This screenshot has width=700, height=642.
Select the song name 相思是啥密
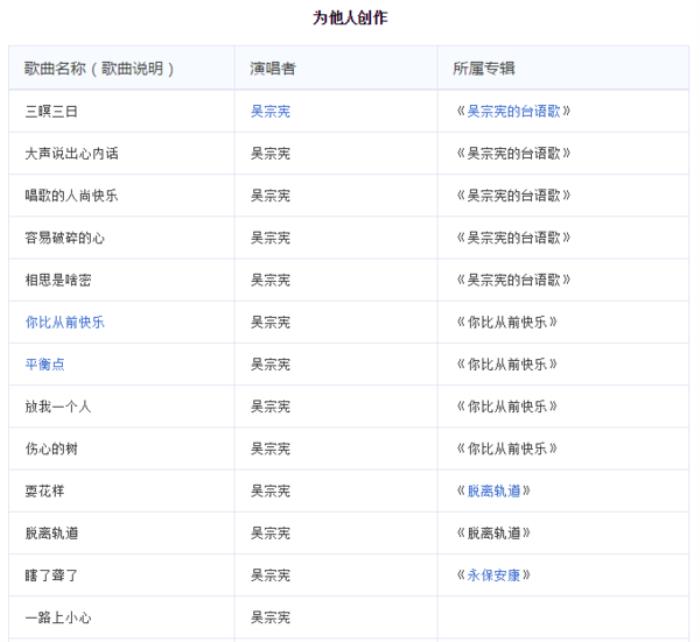(x=58, y=280)
